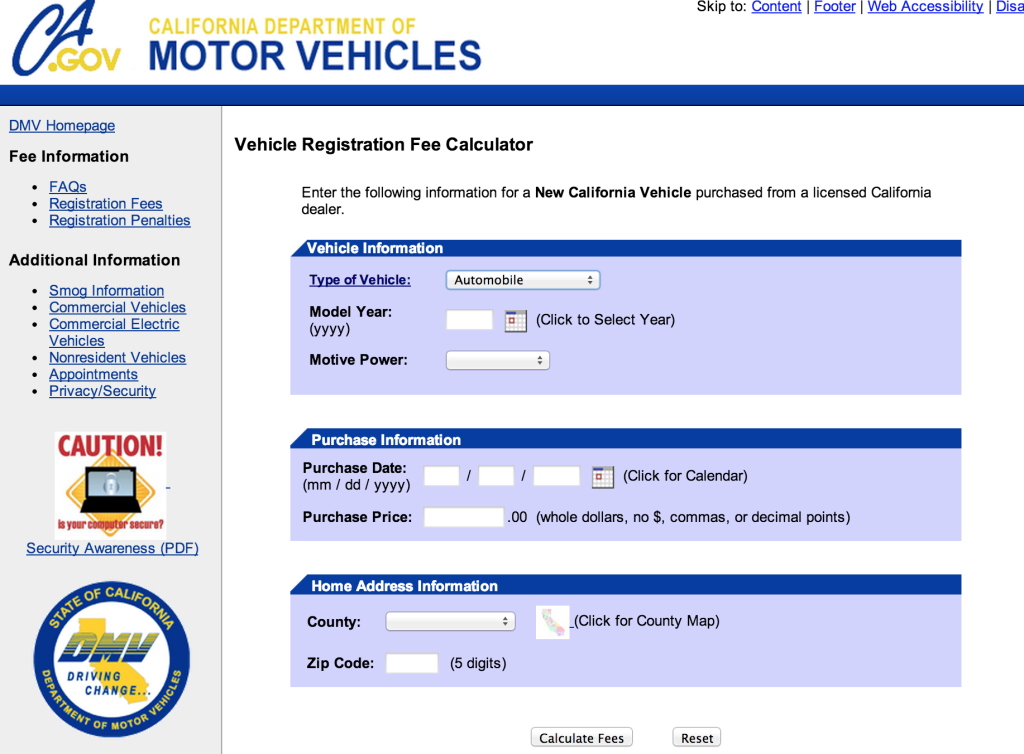Open the Commercial Electric Vehicles link
1024x754 pixels.
[x=114, y=332]
